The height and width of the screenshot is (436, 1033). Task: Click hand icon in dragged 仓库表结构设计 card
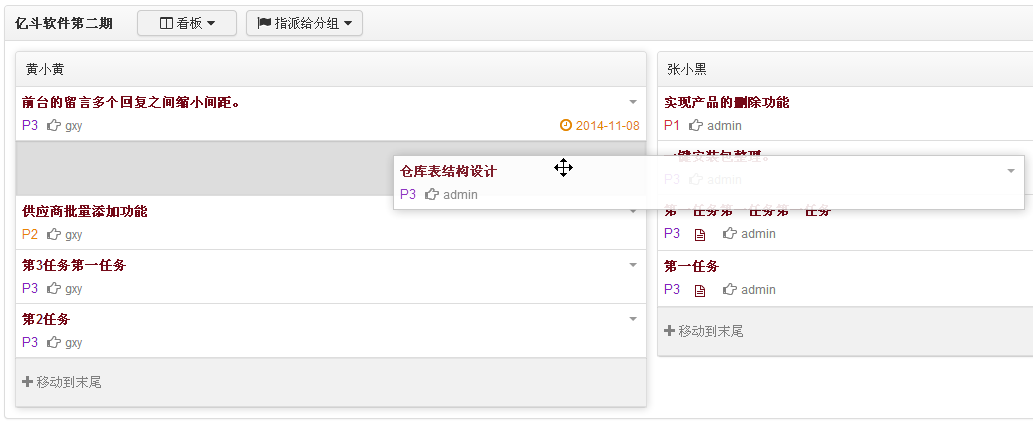click(x=432, y=194)
